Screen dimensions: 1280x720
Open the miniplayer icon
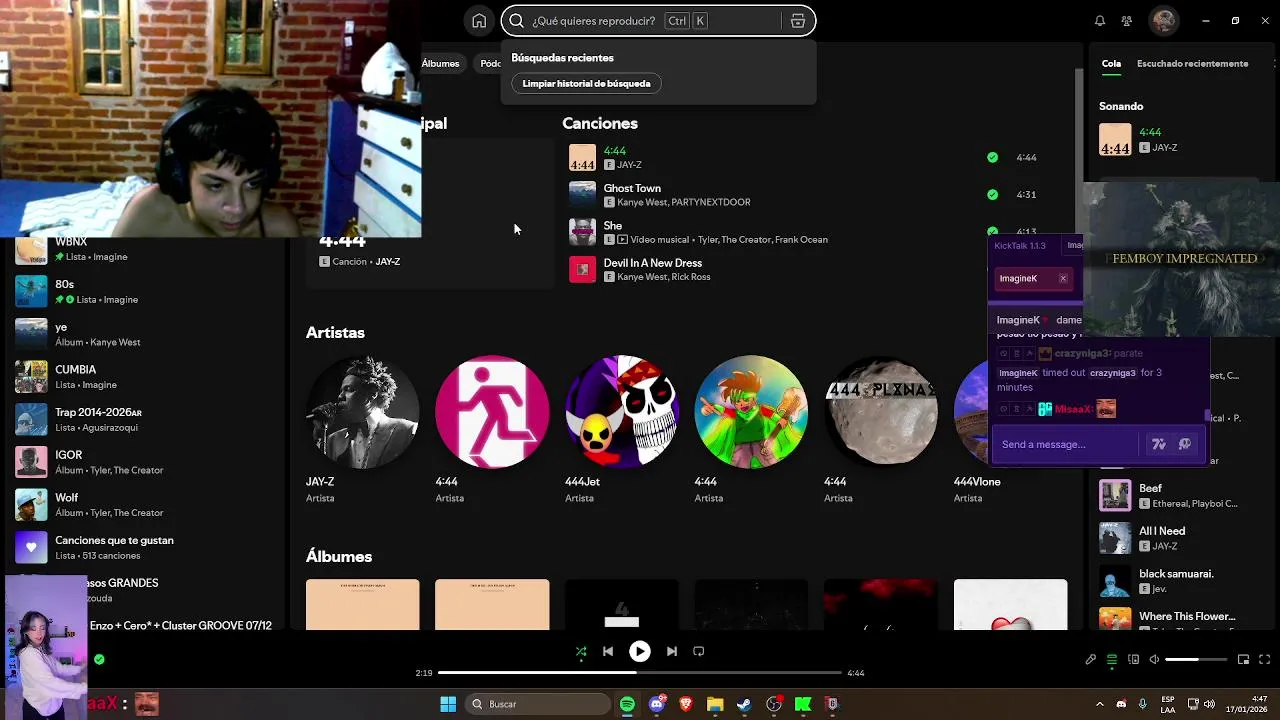click(1243, 659)
